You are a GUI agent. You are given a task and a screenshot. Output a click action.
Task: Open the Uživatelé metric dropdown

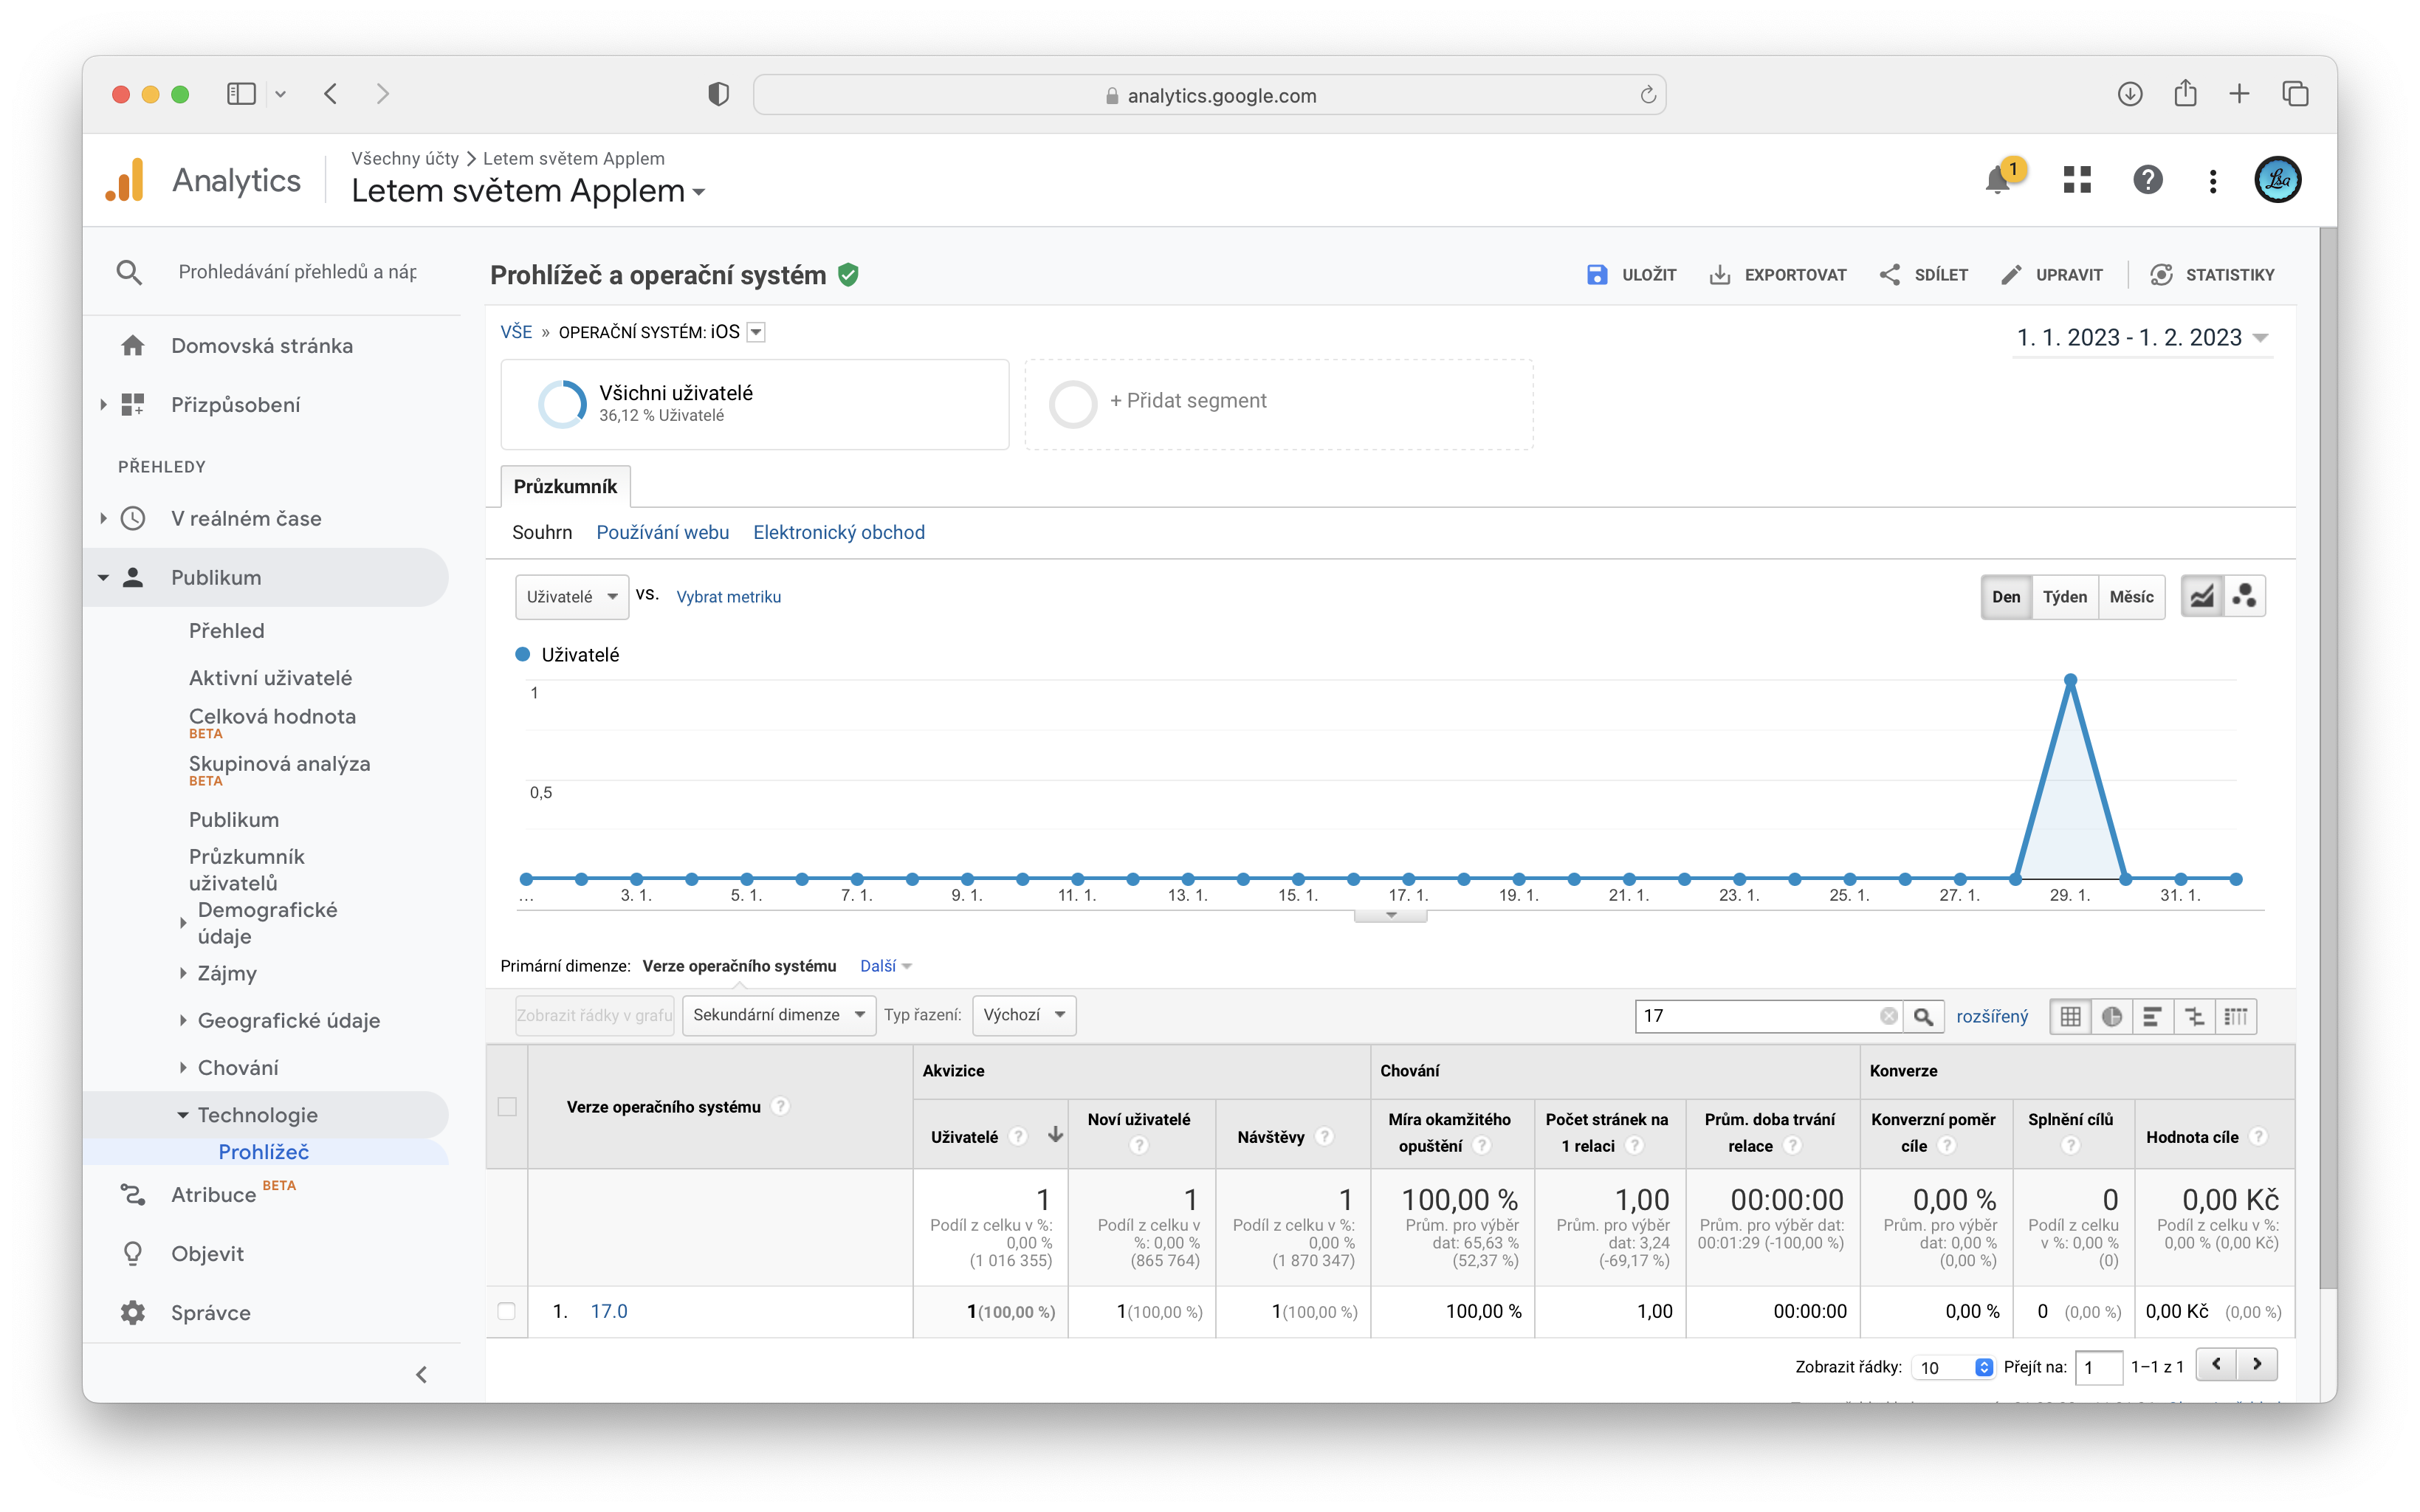(572, 597)
